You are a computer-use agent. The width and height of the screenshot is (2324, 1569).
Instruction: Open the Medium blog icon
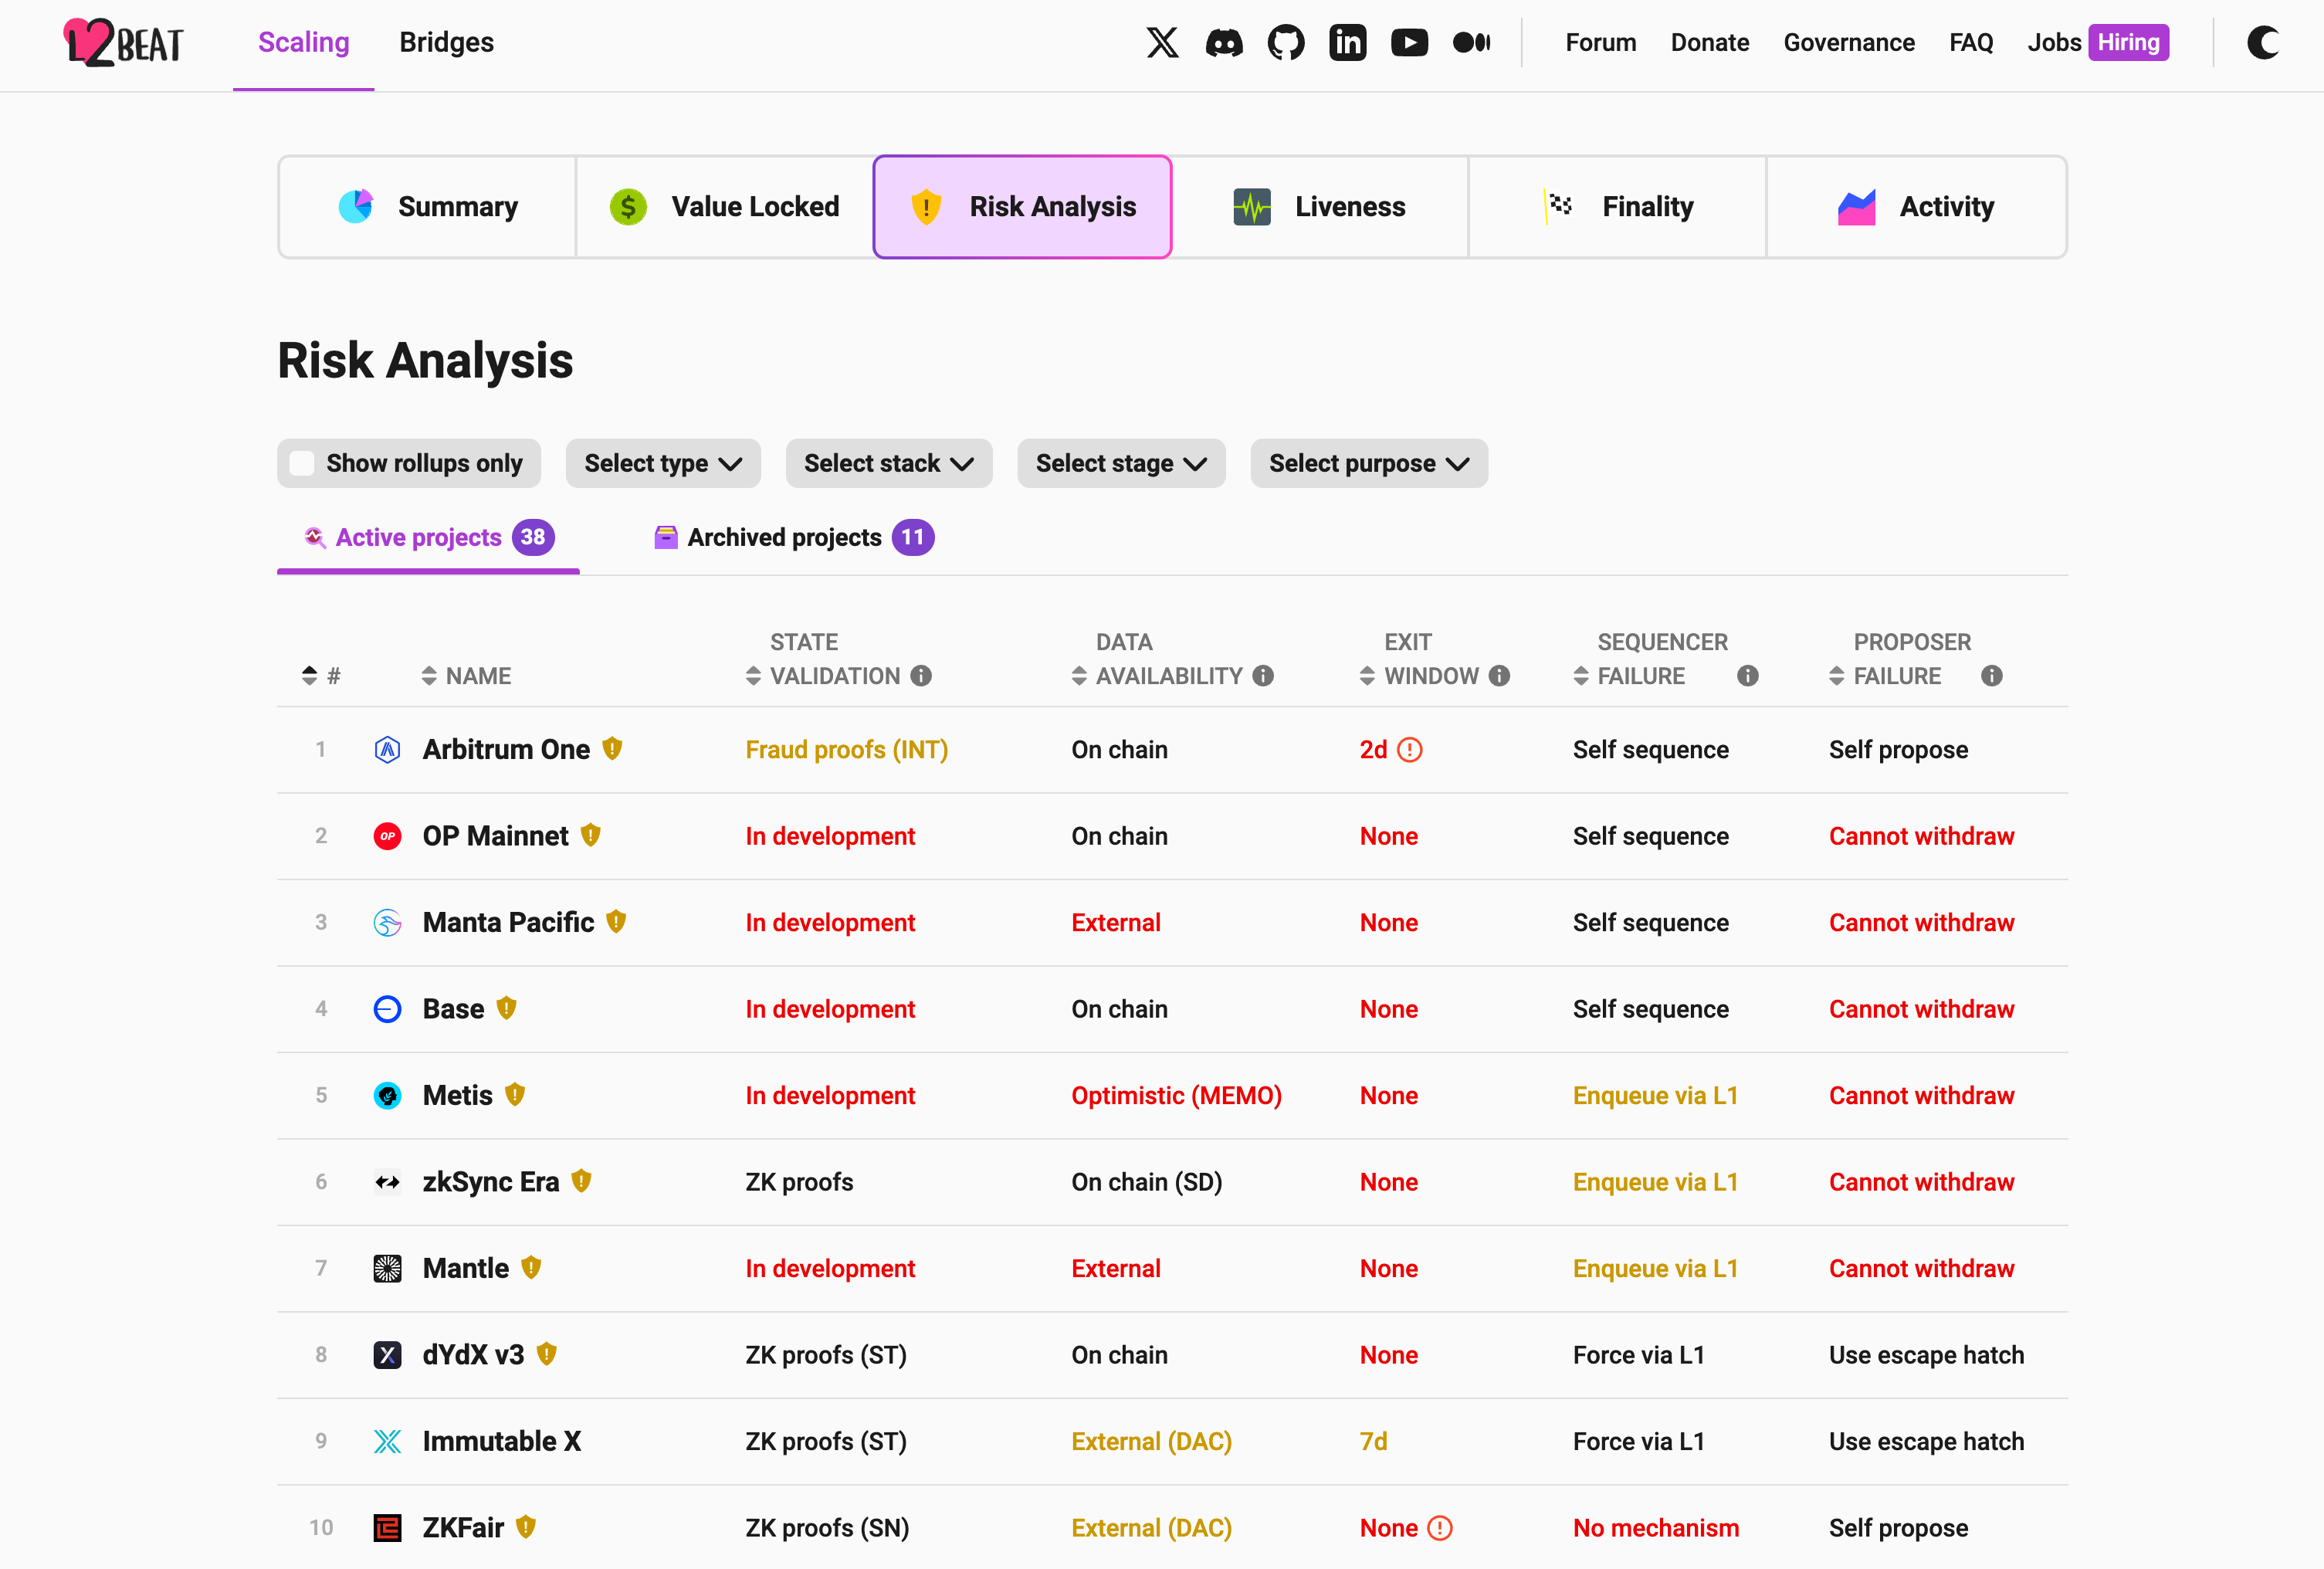1472,42
